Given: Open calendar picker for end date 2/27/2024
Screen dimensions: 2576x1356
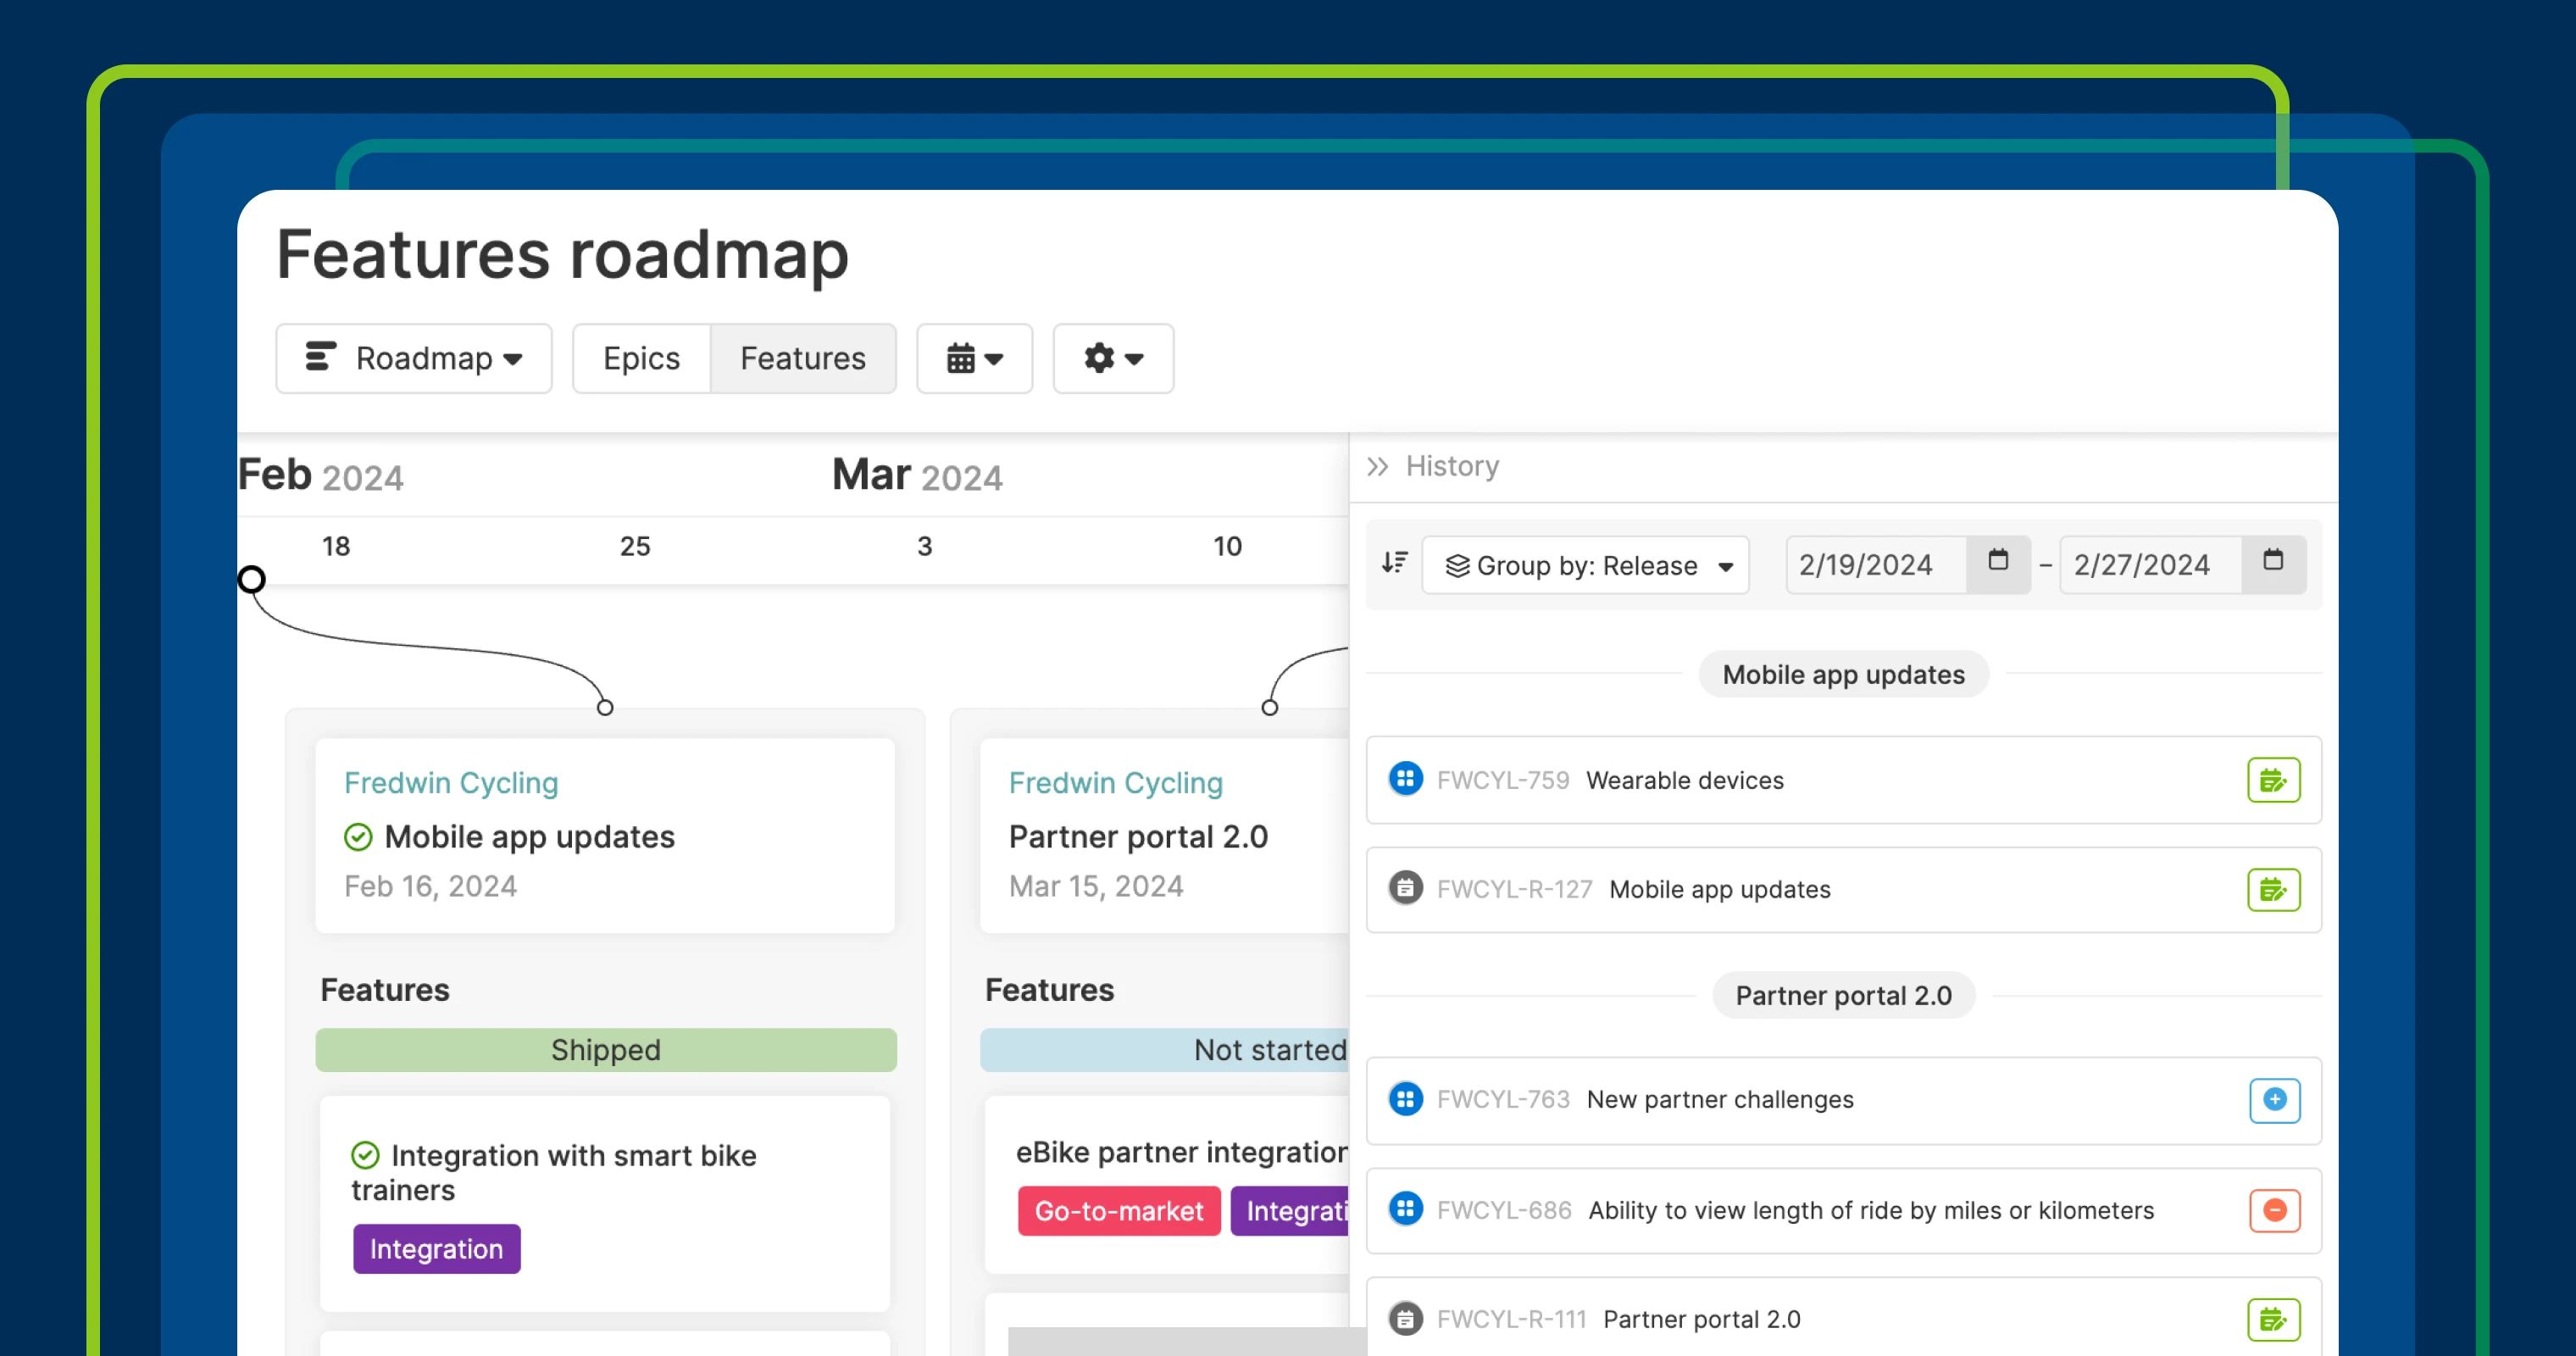Looking at the screenshot, I should pos(2272,564).
